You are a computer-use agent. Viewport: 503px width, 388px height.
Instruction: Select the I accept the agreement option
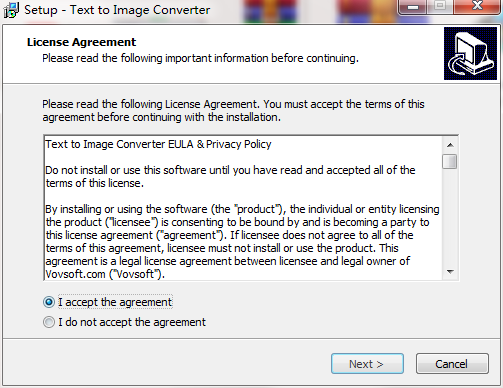[x=49, y=302]
